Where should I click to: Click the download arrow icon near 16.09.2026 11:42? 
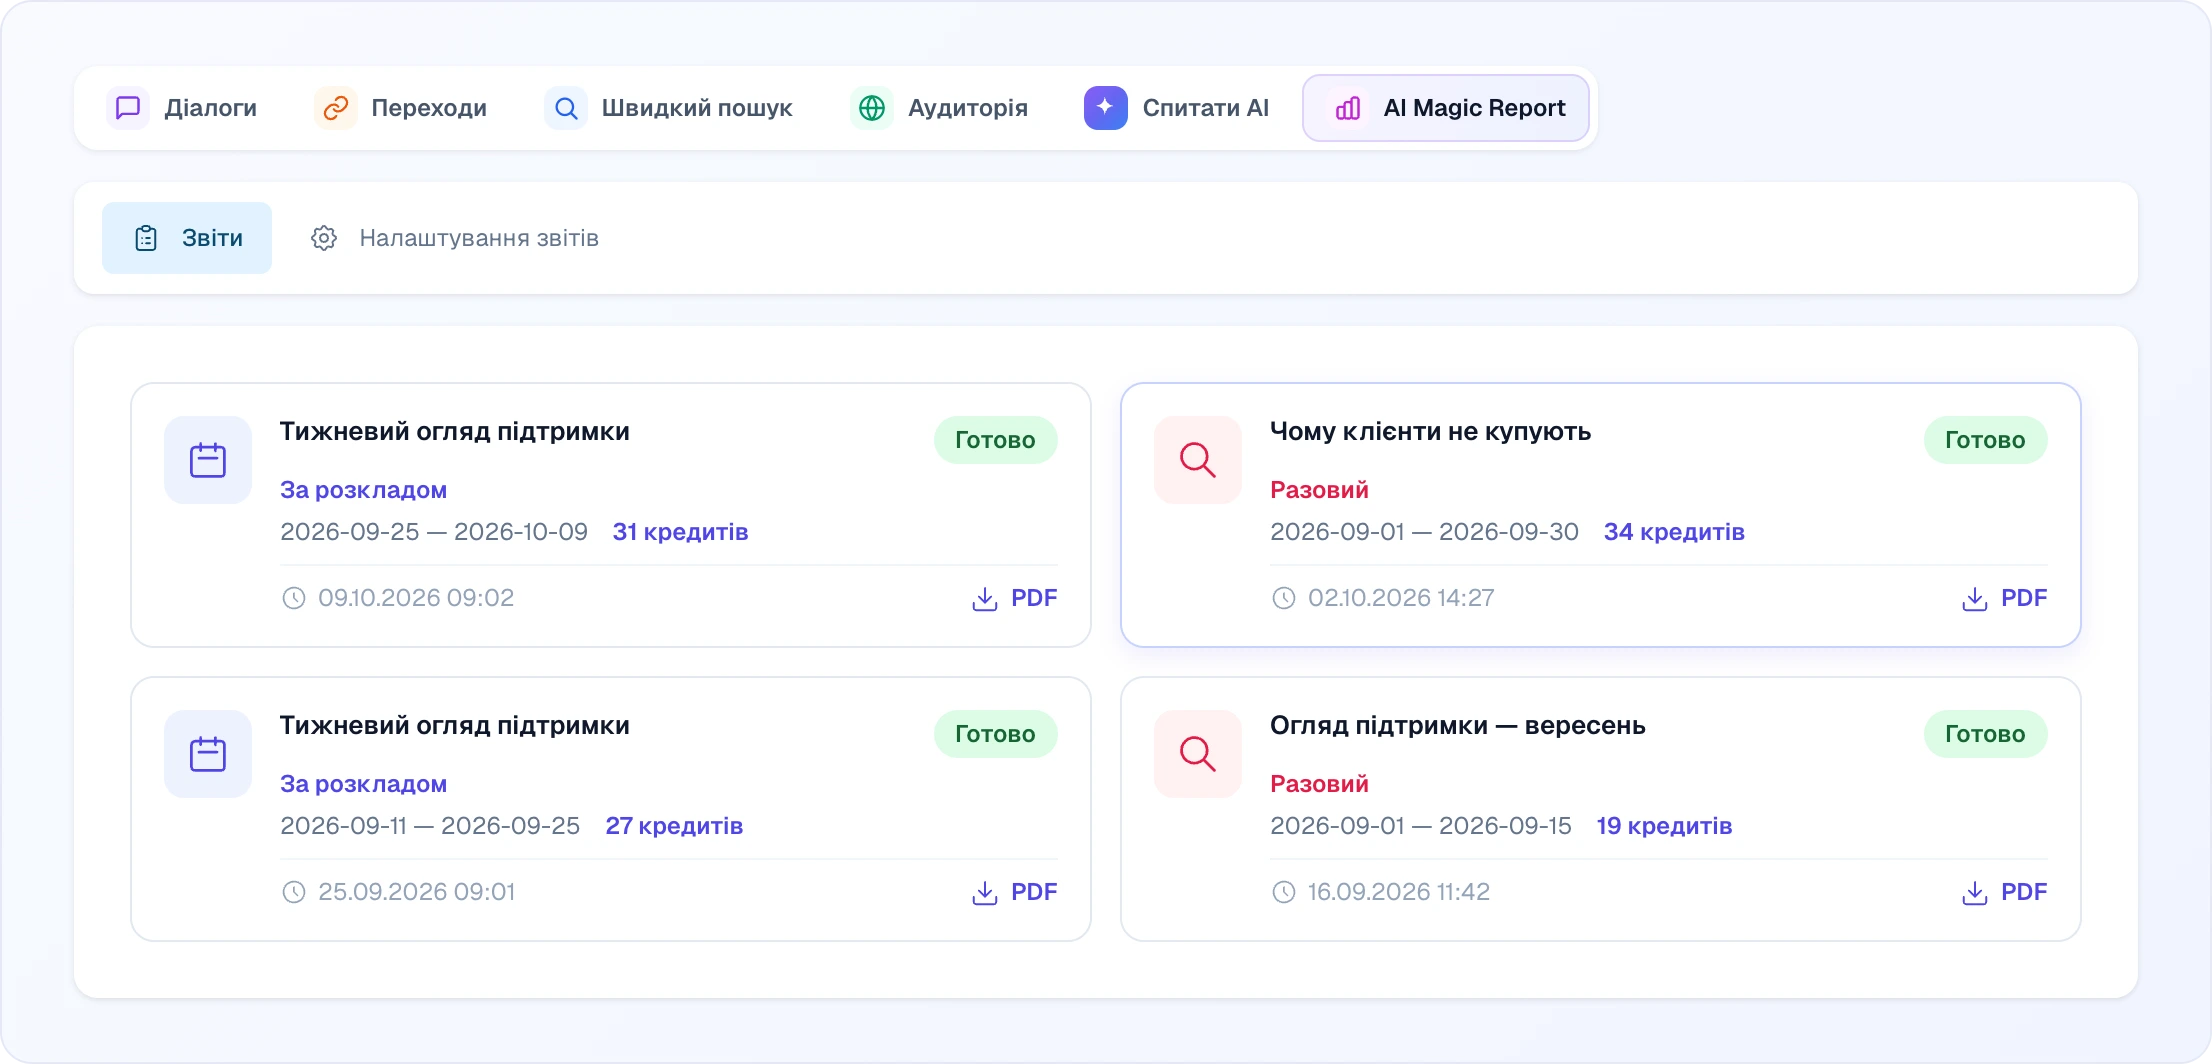pos(1975,893)
